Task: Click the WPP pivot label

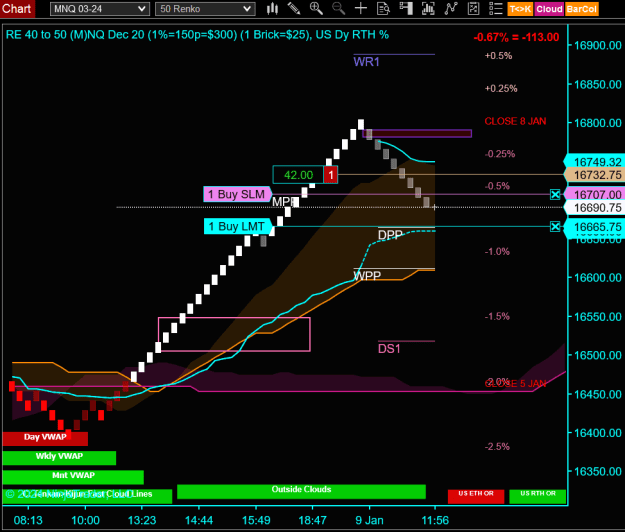Action: 367,275
